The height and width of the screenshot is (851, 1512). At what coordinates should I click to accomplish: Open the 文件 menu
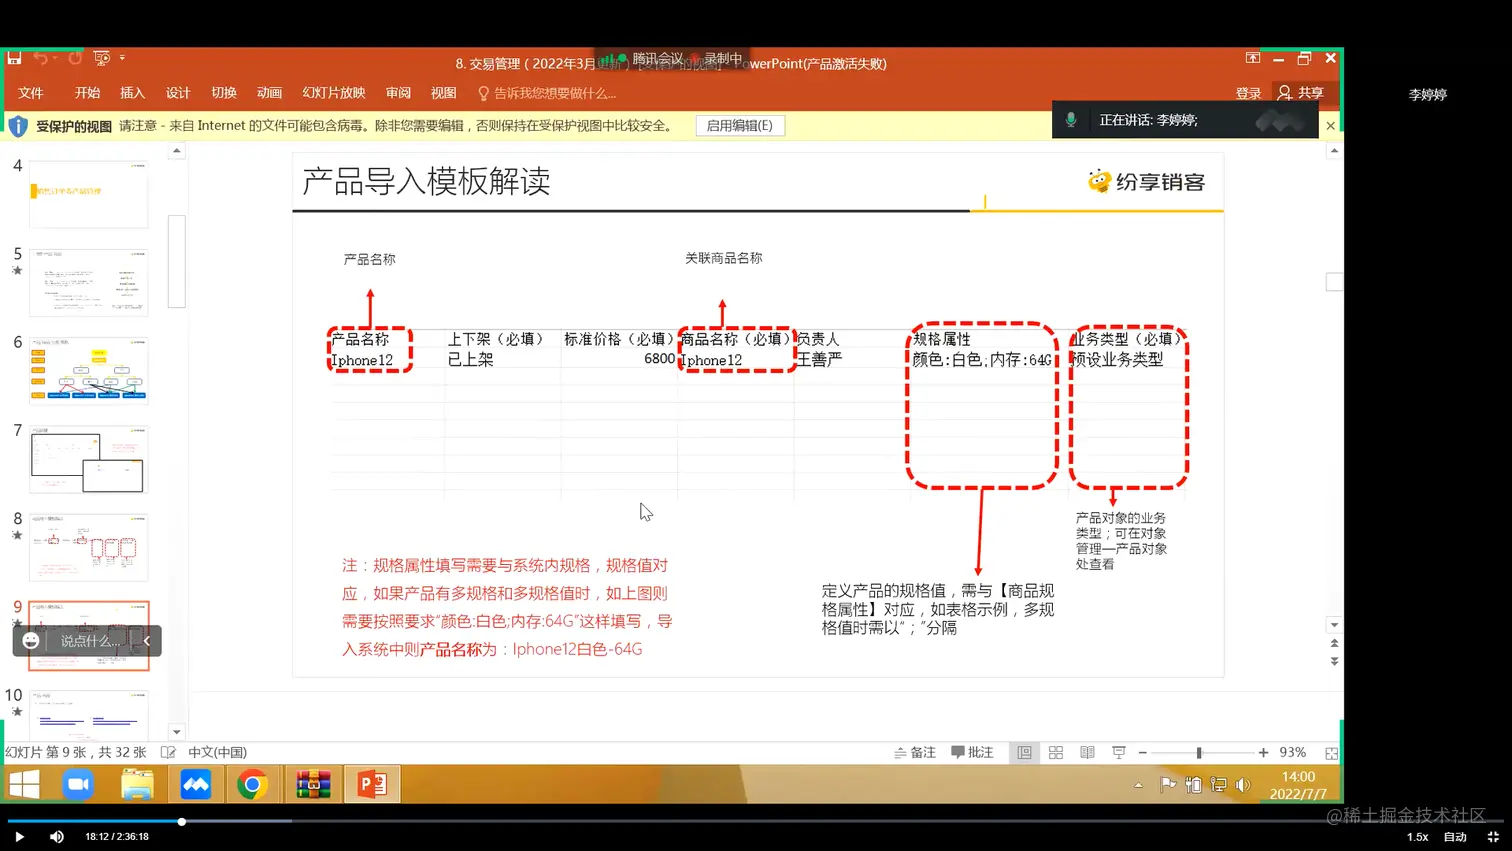tap(31, 93)
